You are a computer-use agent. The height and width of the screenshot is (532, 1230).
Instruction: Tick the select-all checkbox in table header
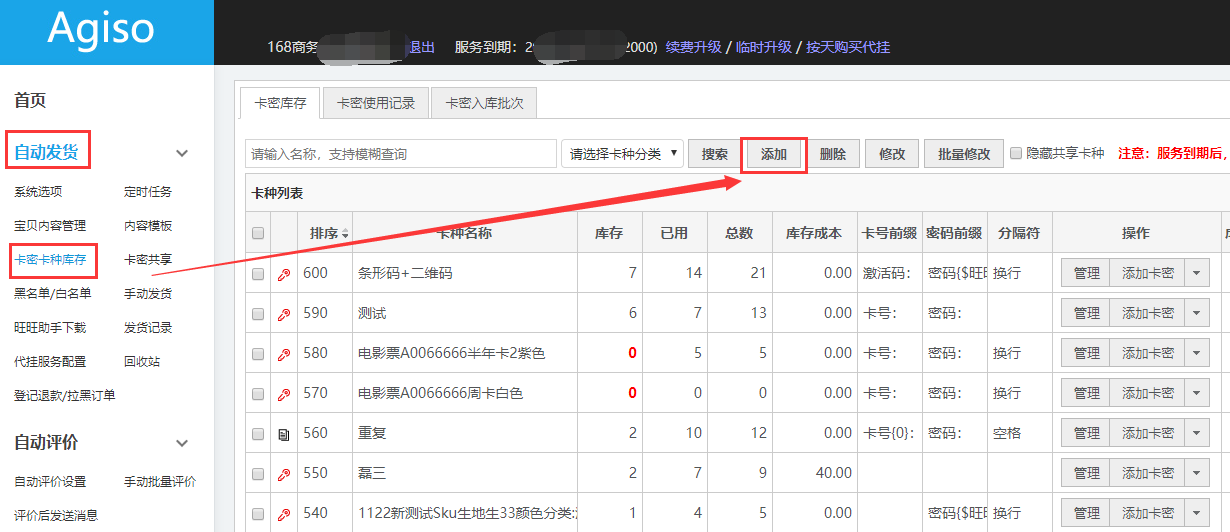[258, 233]
